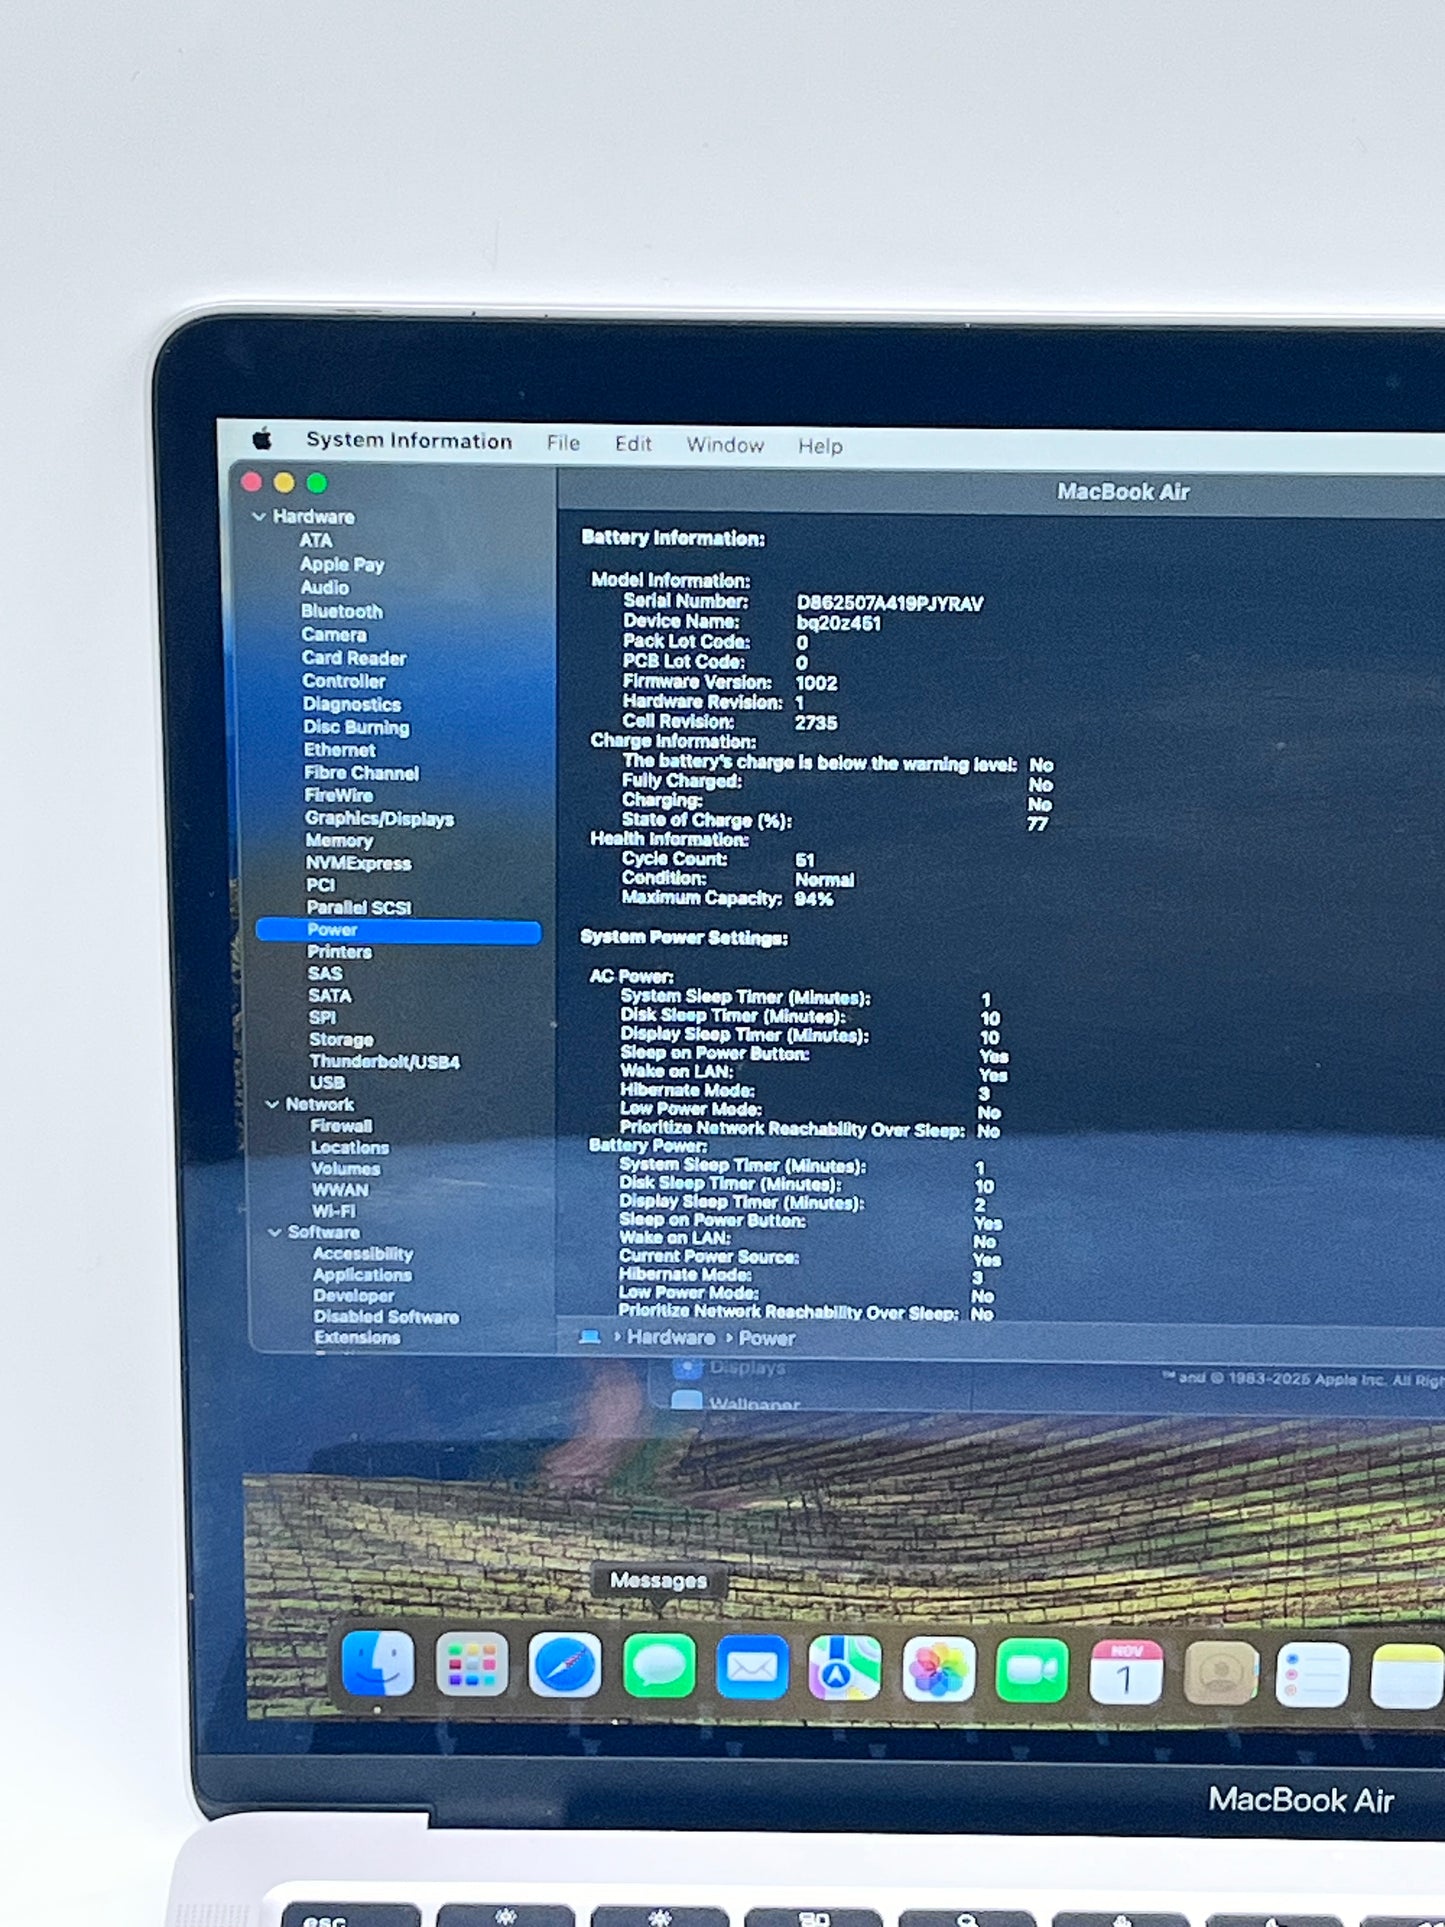Open Maps app in the Dock
This screenshot has width=1445, height=1927.
click(x=845, y=1668)
